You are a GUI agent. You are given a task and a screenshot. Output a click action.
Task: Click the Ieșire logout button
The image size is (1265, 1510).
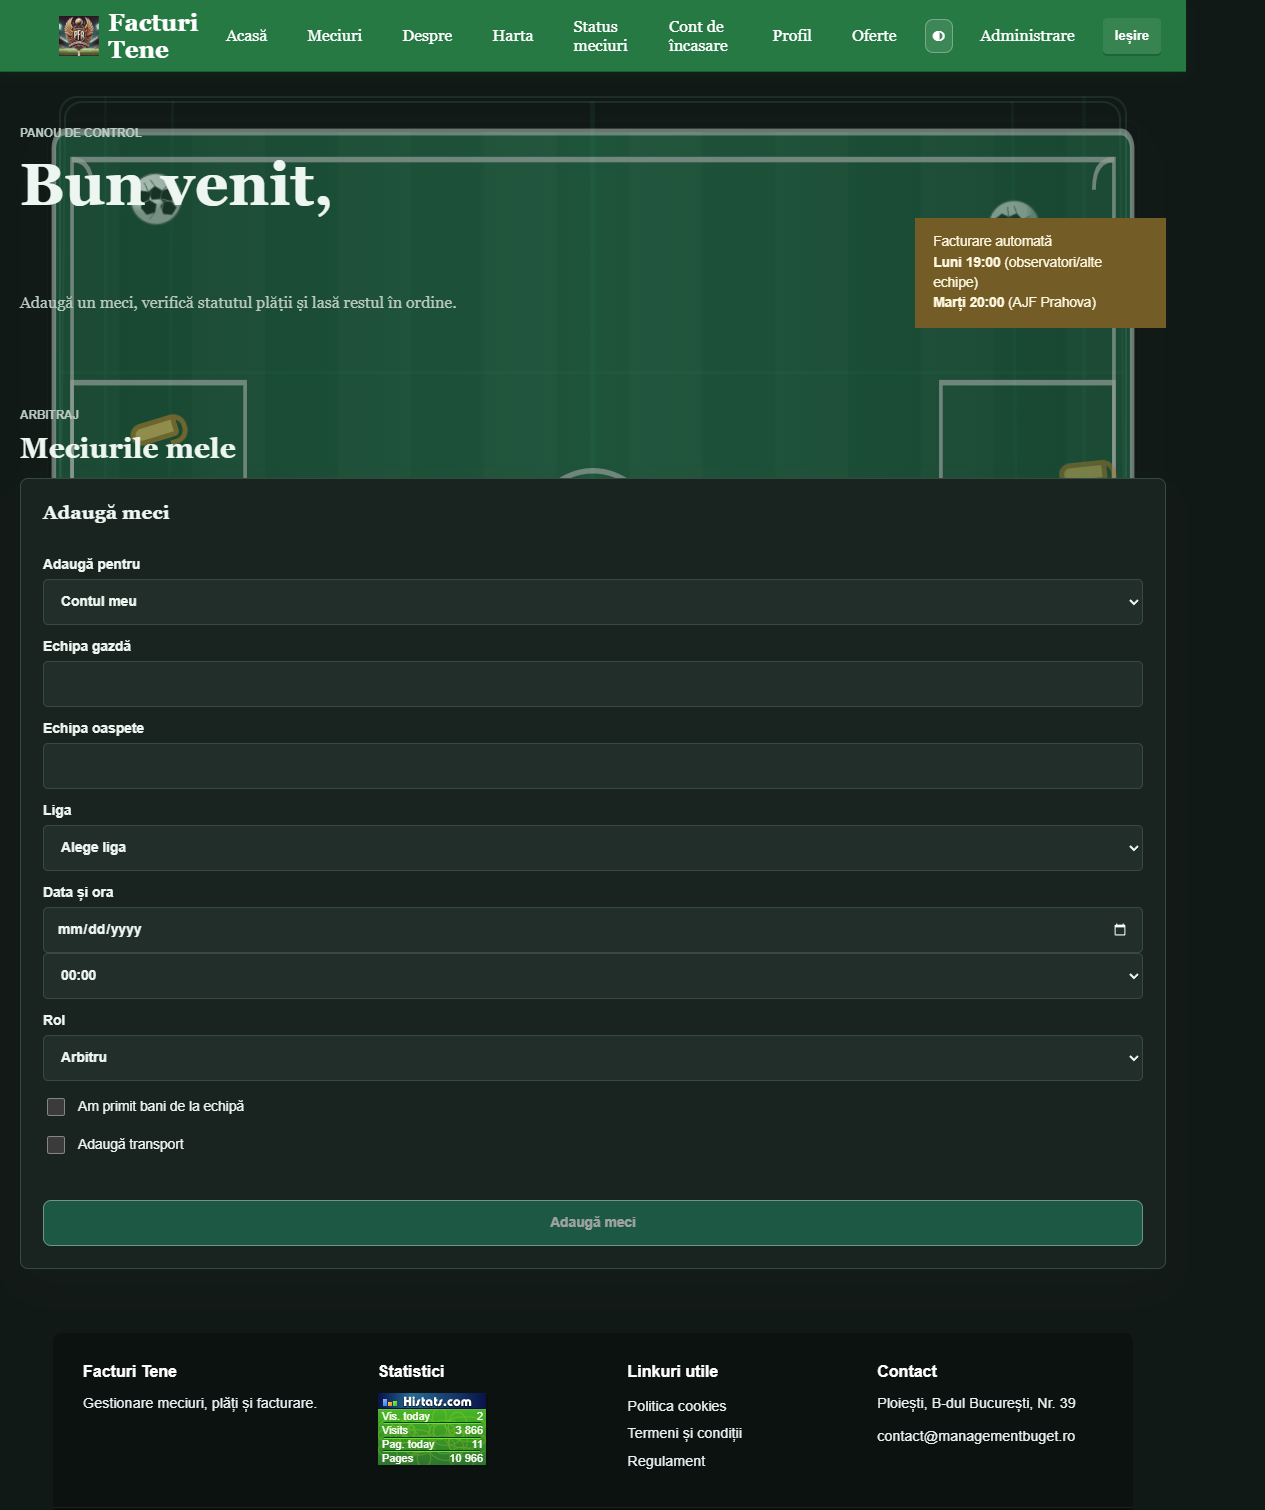(1132, 36)
